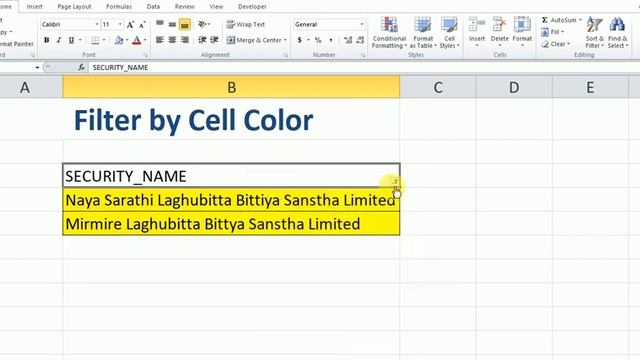Switch to the Formulas tab
The height and width of the screenshot is (360, 640).
click(x=119, y=7)
